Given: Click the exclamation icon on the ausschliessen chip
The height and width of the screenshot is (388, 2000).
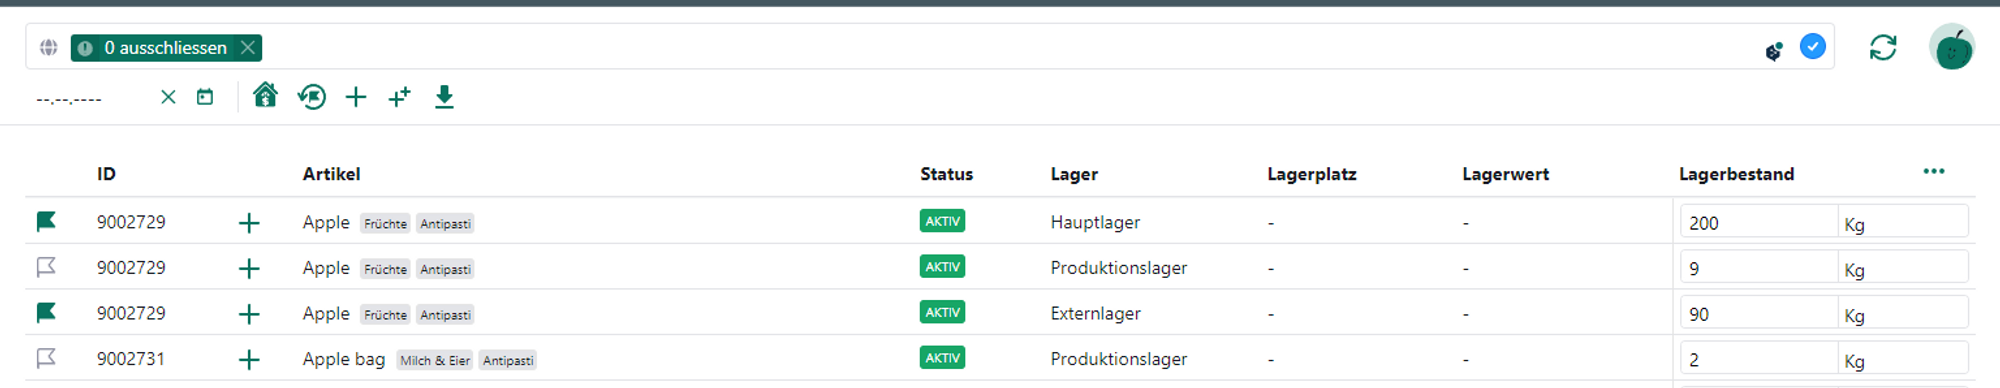Looking at the screenshot, I should pyautogui.click(x=85, y=48).
